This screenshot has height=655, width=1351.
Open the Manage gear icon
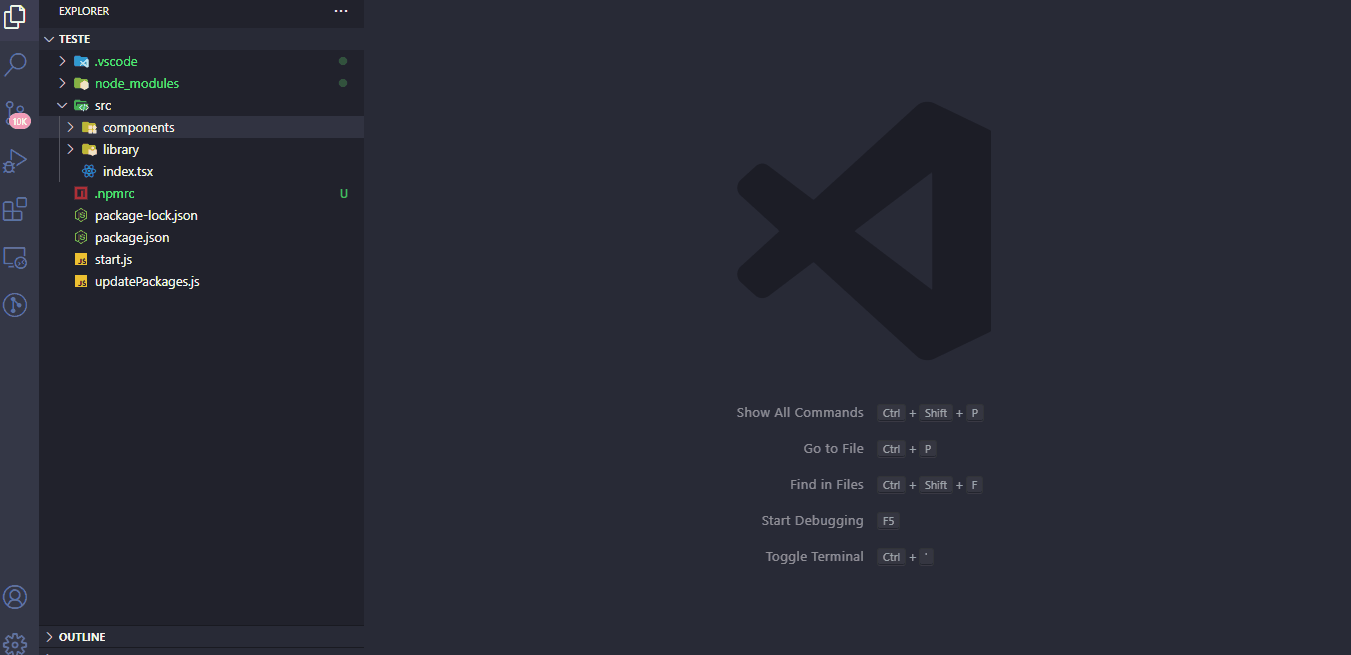(15, 643)
